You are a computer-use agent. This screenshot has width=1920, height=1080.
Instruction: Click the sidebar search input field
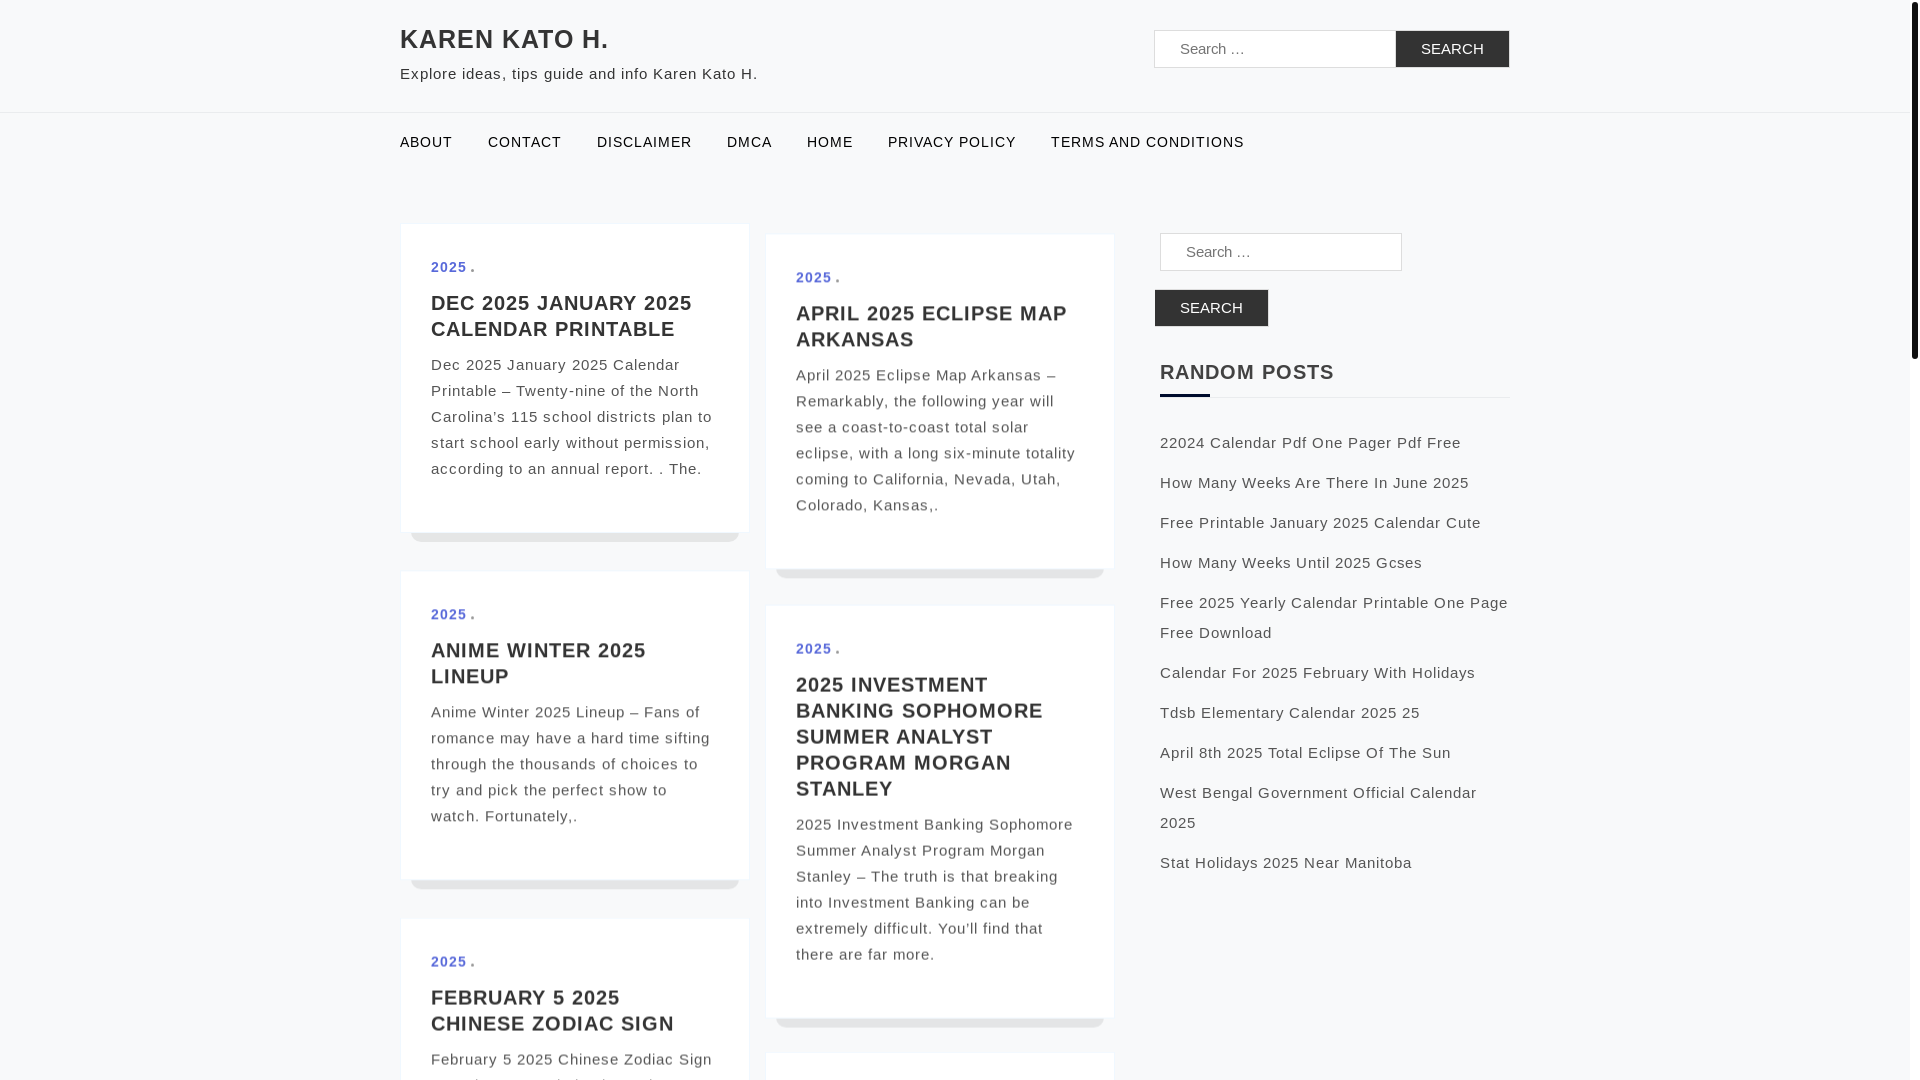pos(1281,252)
